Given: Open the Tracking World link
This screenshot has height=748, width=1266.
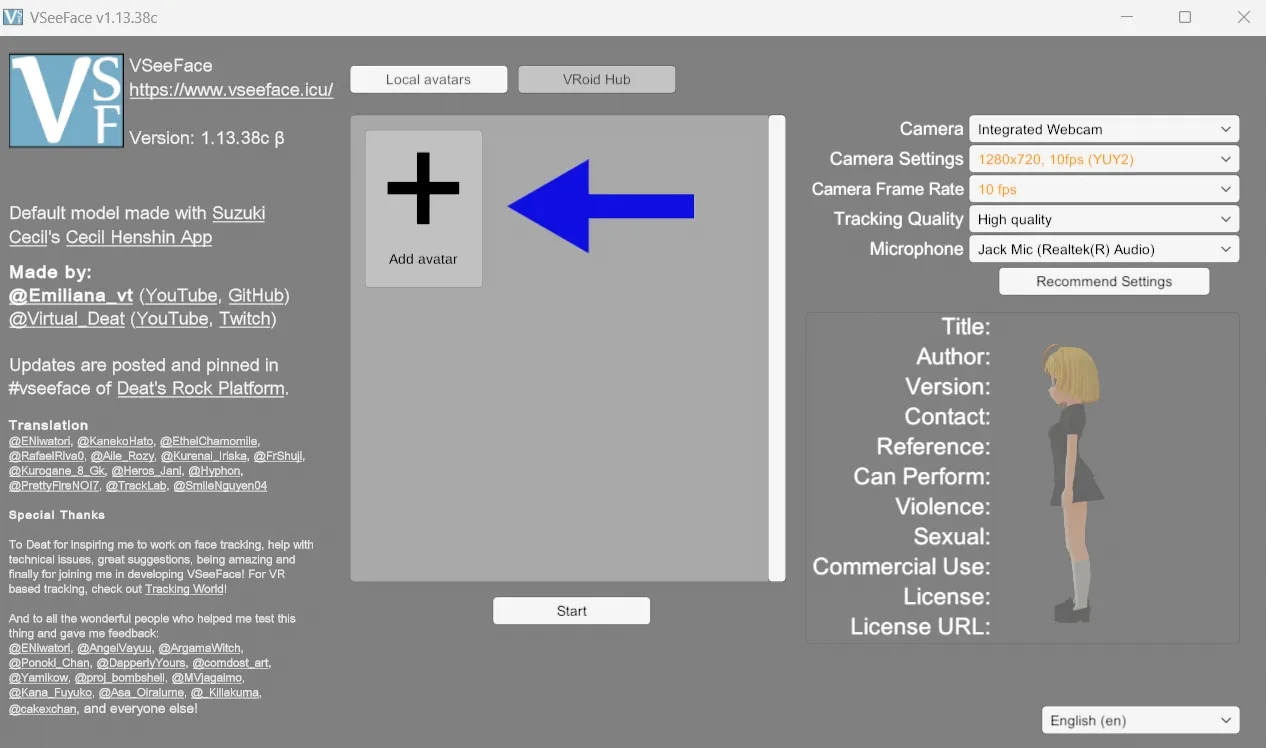Looking at the screenshot, I should (x=185, y=589).
